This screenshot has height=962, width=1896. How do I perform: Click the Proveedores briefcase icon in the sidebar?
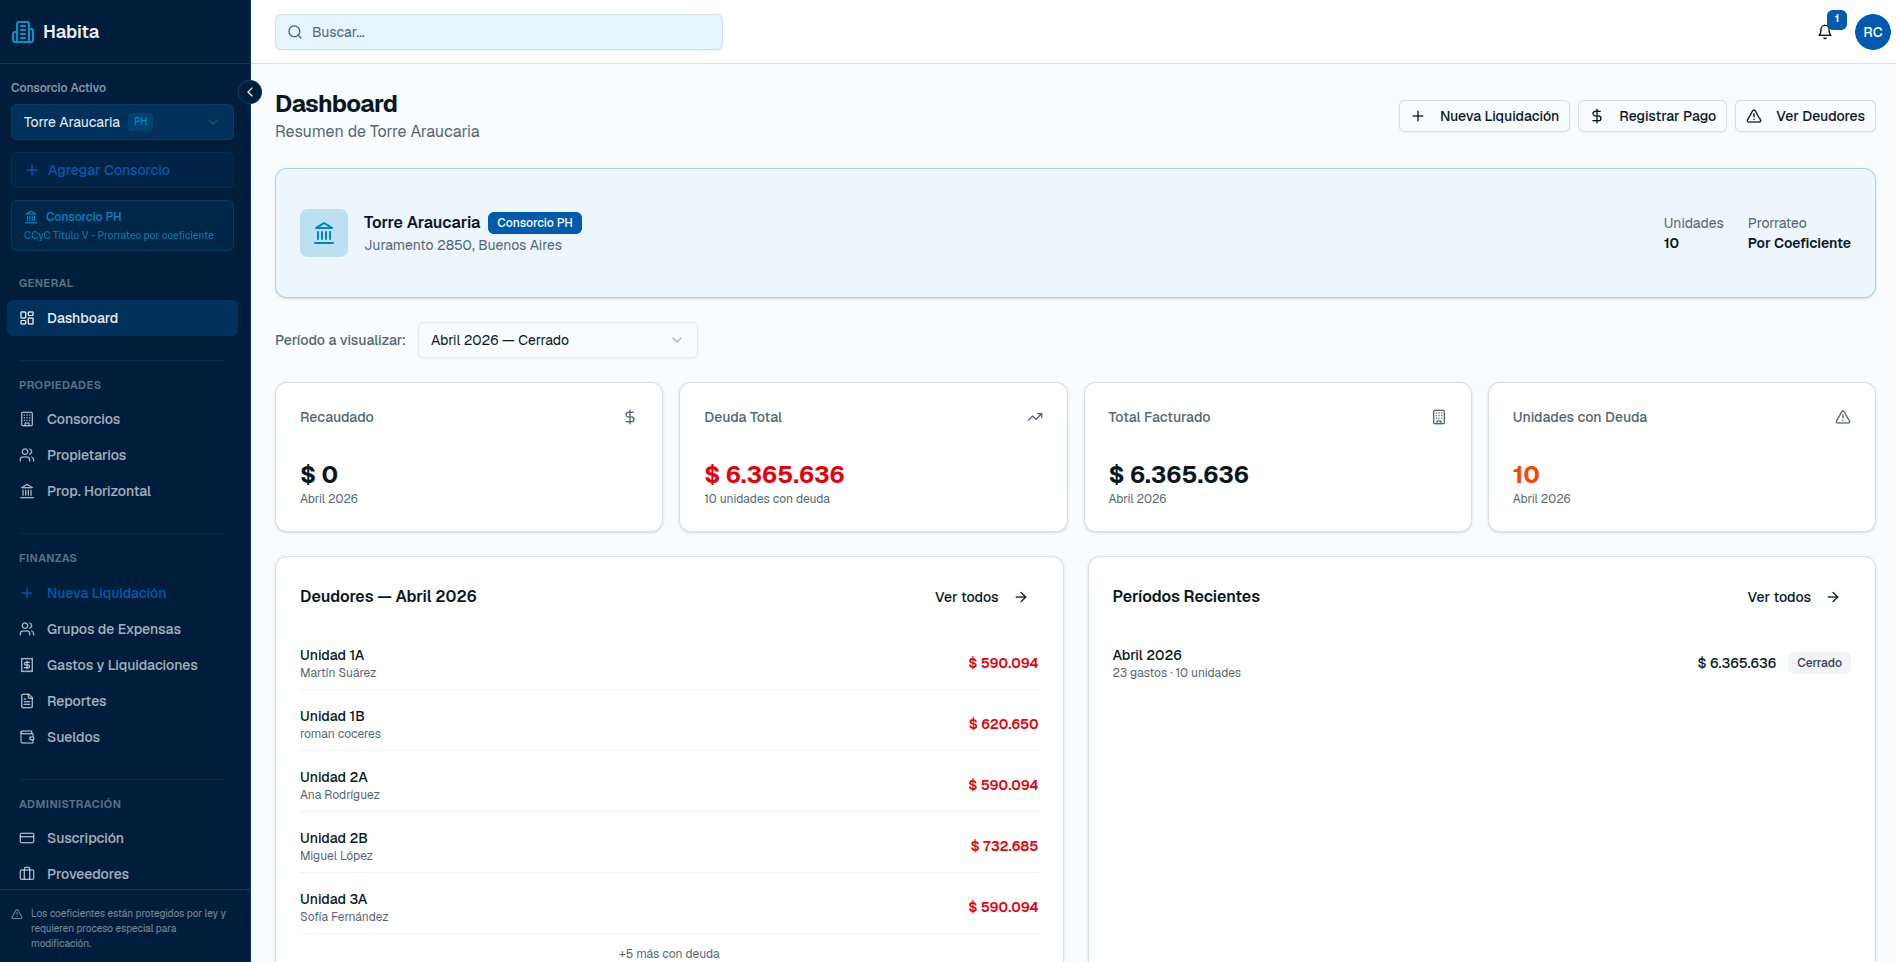pyautogui.click(x=27, y=874)
